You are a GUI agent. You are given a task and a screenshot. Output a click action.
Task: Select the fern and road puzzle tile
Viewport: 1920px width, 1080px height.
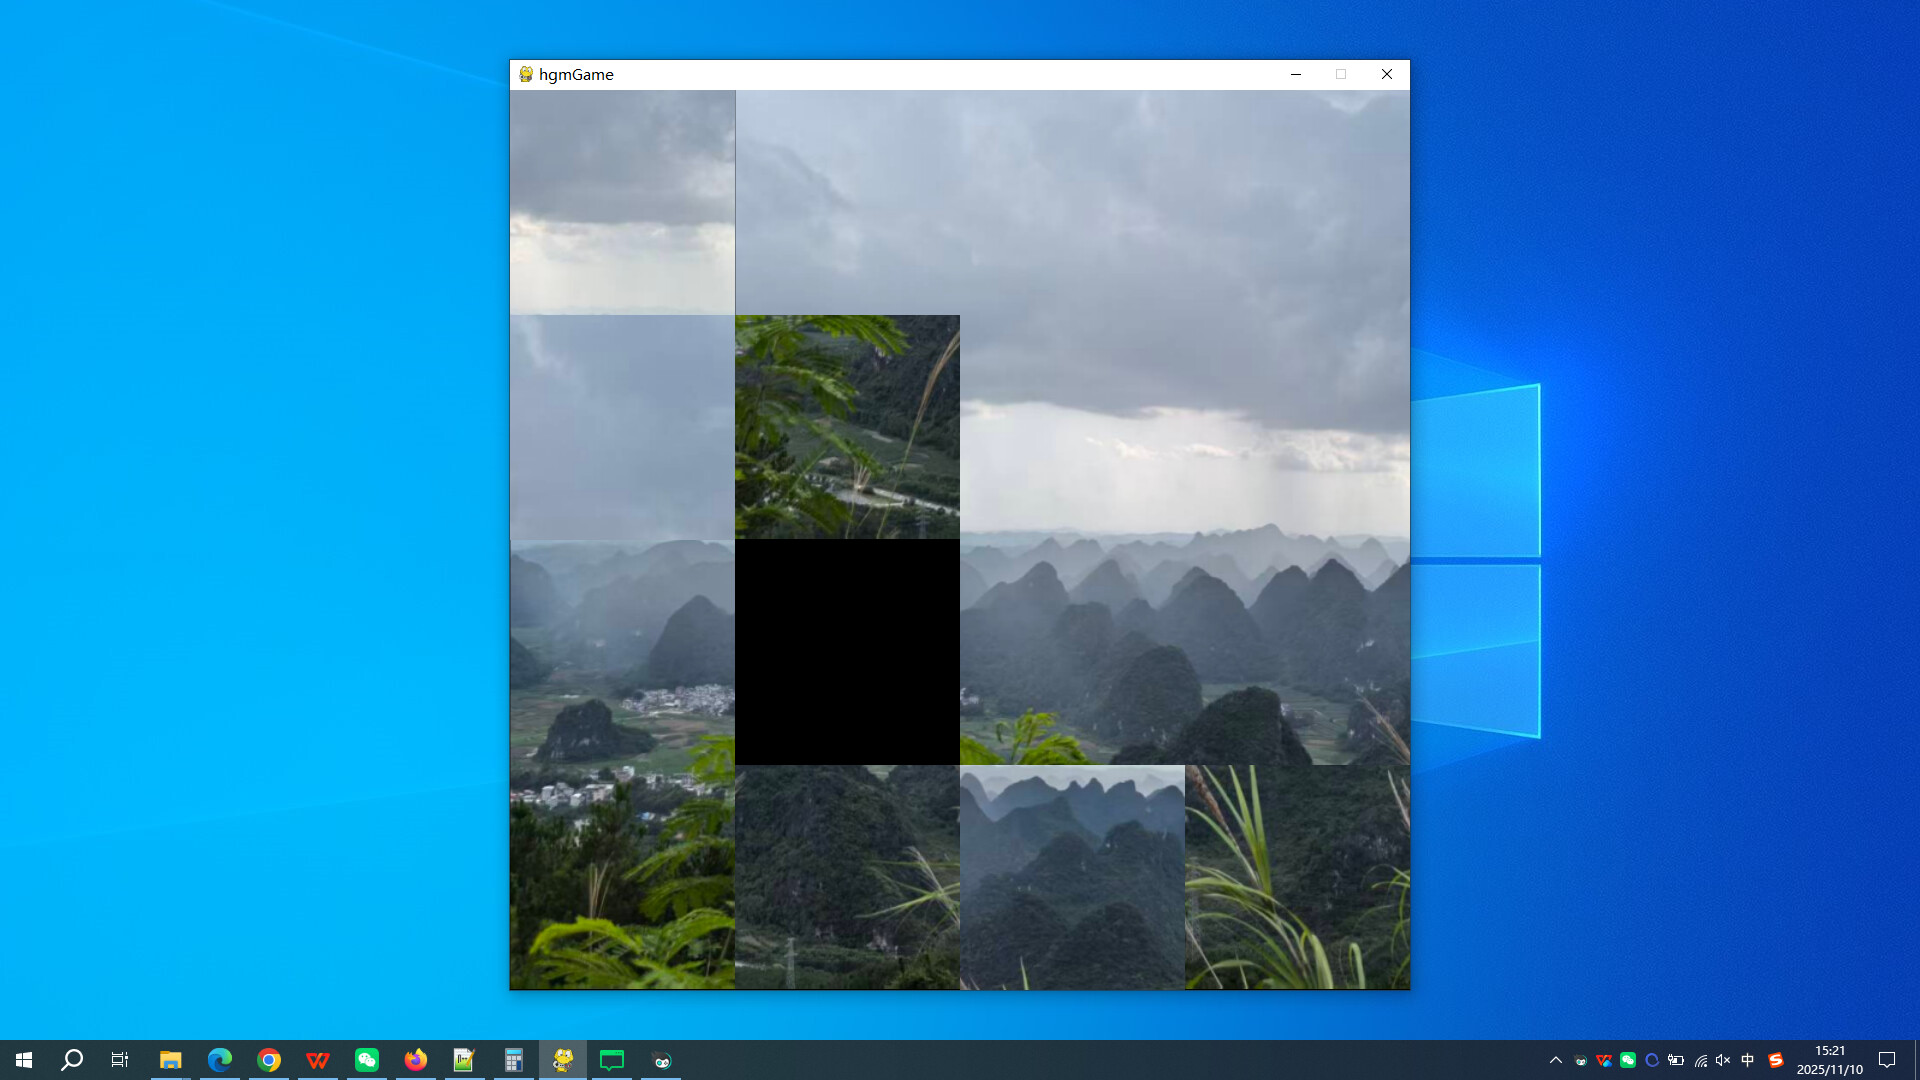(846, 425)
